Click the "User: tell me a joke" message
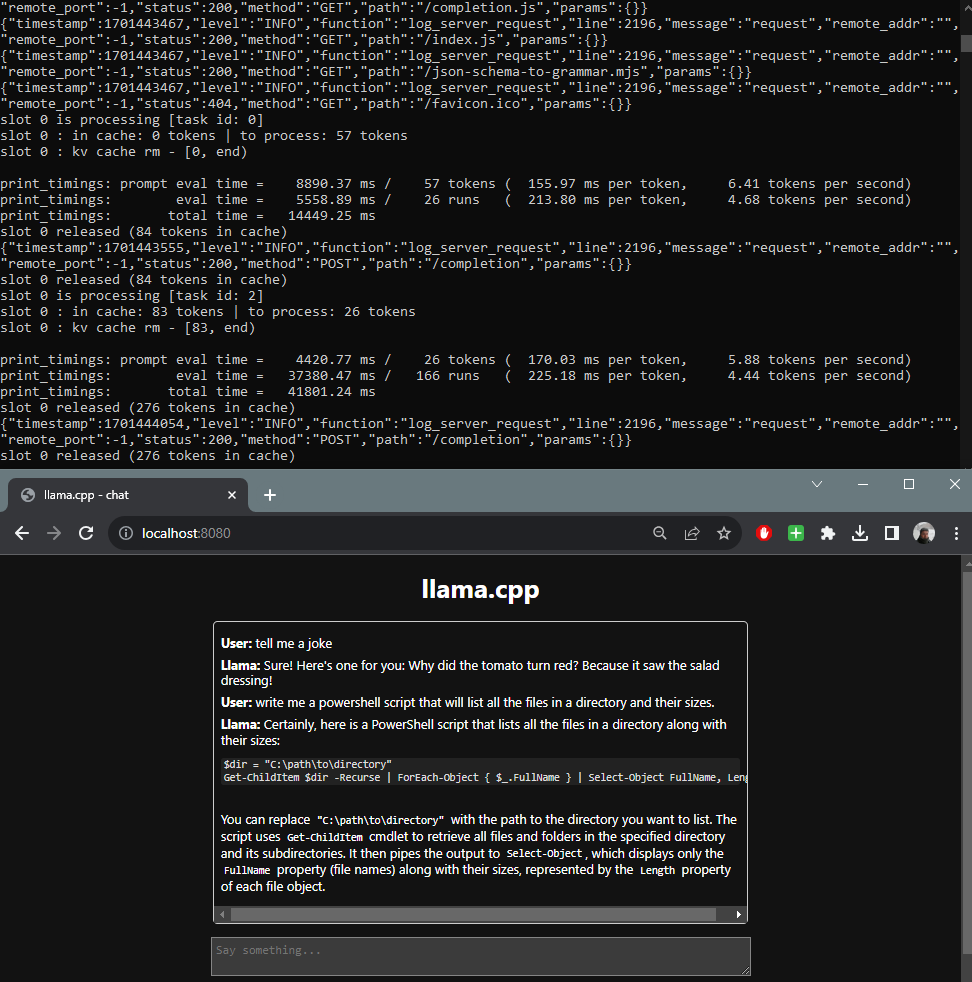Screen dimensions: 972x982 click(276, 643)
